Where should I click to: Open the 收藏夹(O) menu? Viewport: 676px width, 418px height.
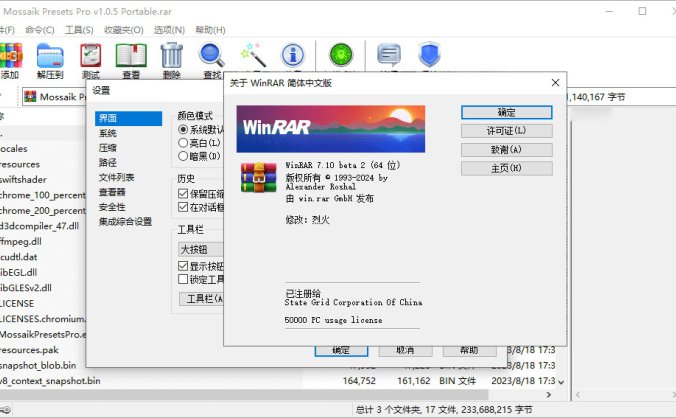tap(124, 30)
